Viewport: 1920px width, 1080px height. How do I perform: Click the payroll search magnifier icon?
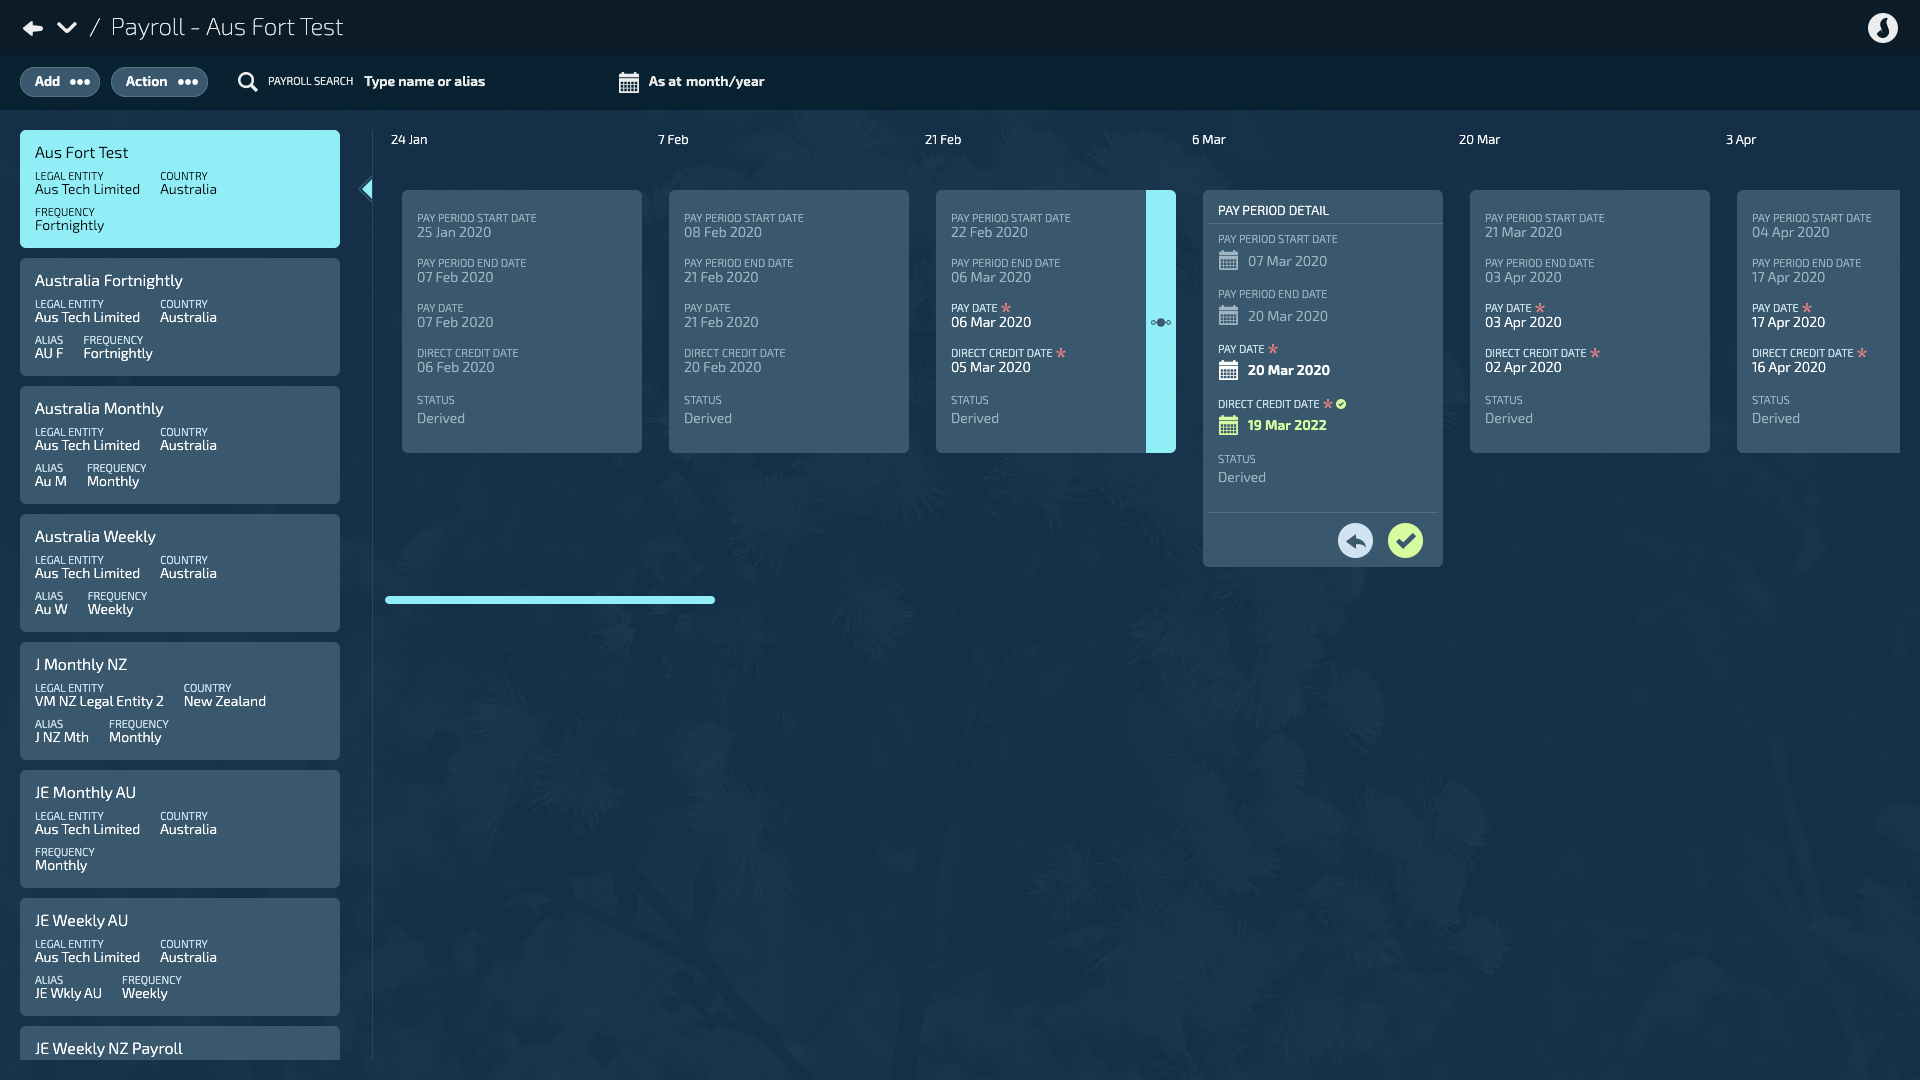click(247, 82)
